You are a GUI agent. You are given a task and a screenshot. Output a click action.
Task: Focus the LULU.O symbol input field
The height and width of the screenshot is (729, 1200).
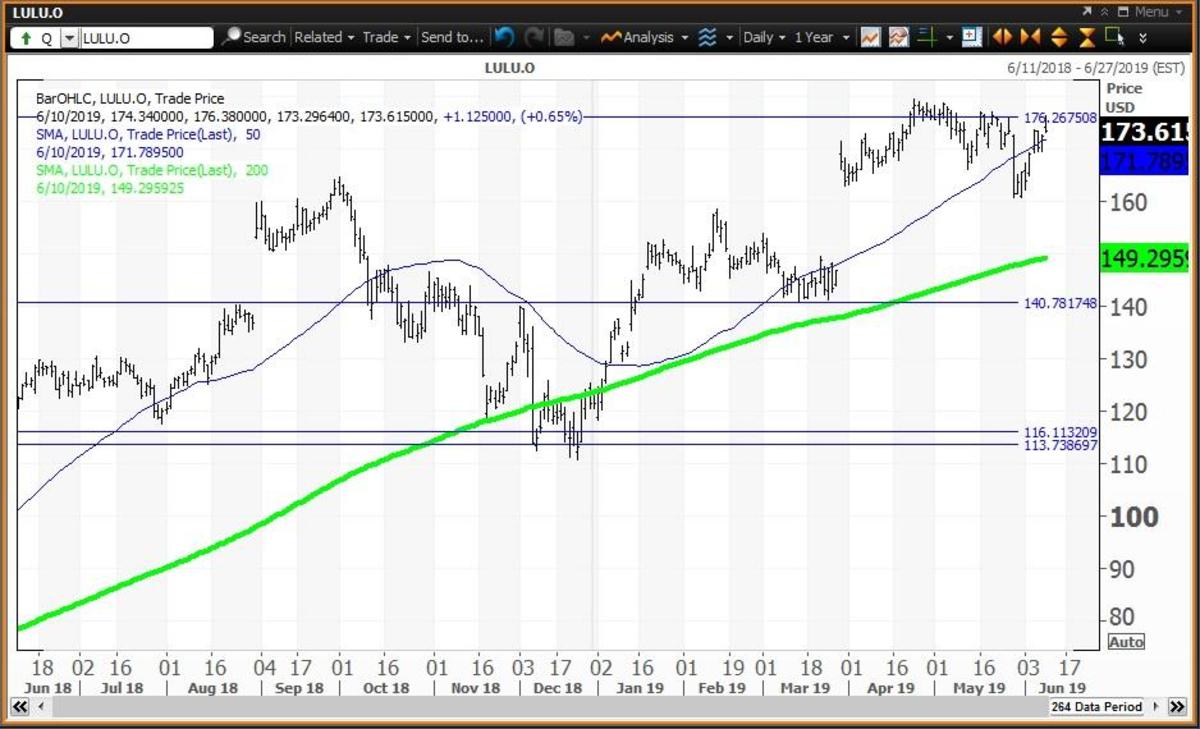tap(146, 38)
